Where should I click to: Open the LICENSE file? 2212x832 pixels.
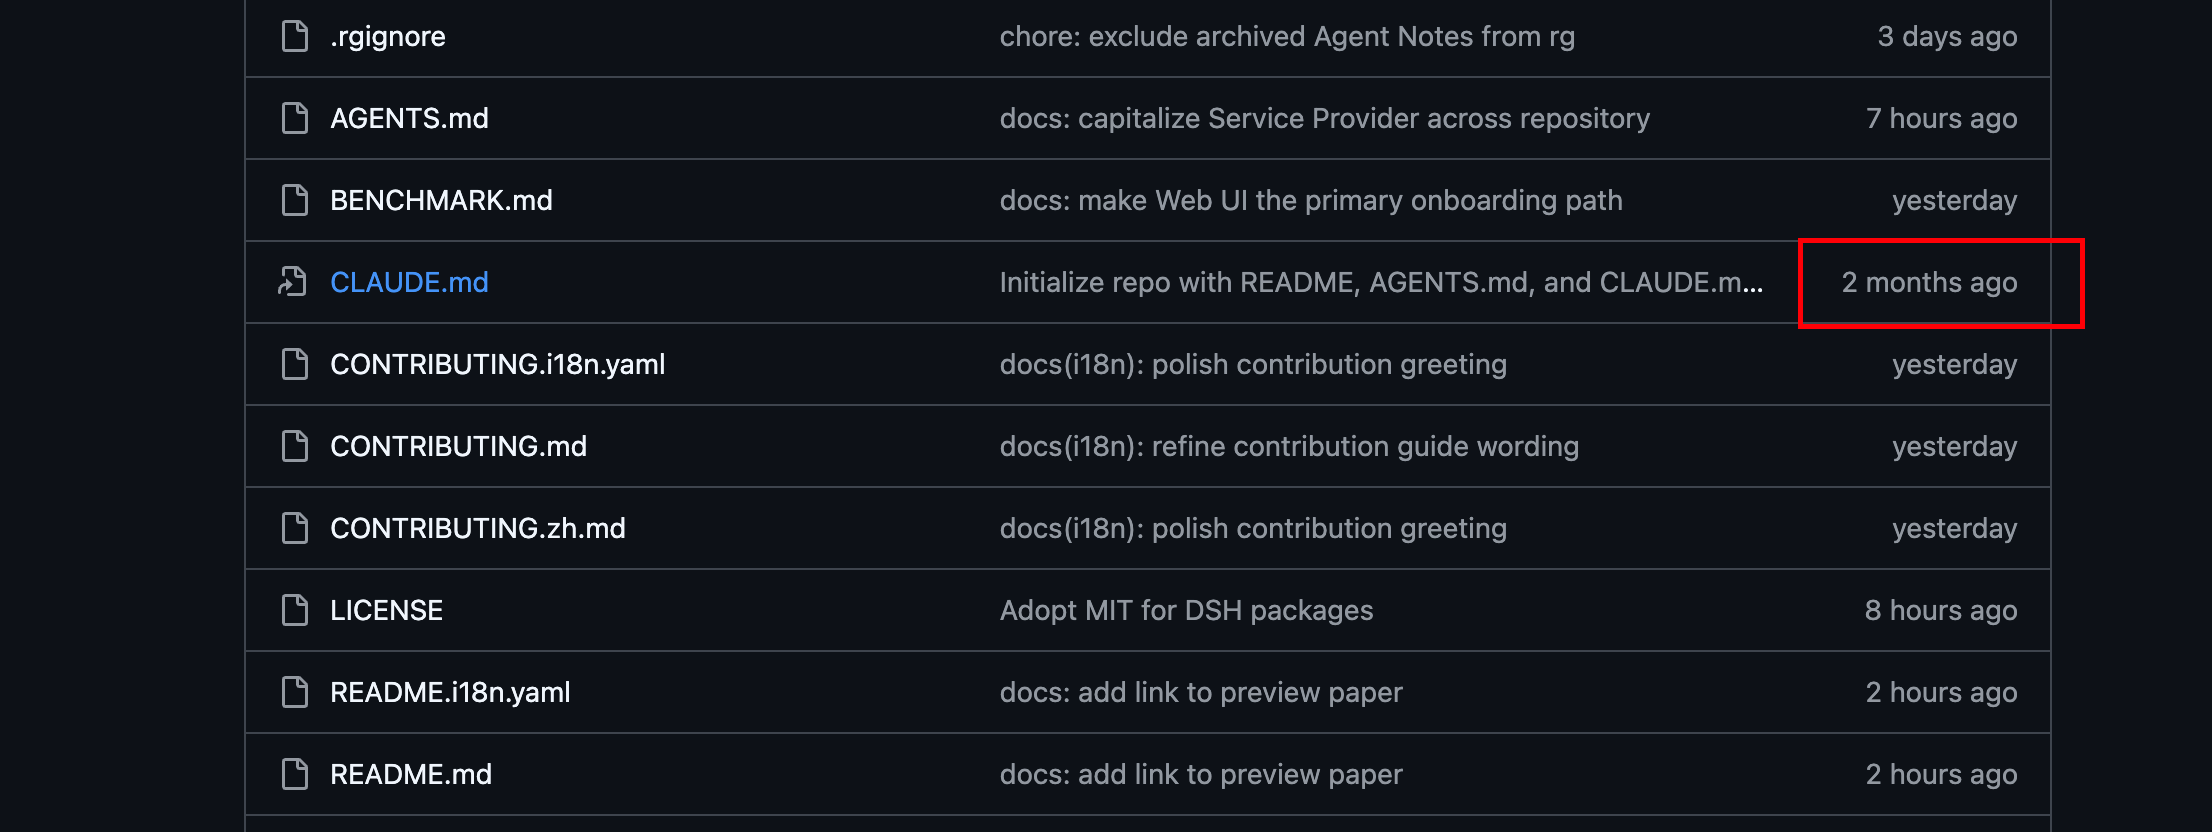(x=386, y=610)
